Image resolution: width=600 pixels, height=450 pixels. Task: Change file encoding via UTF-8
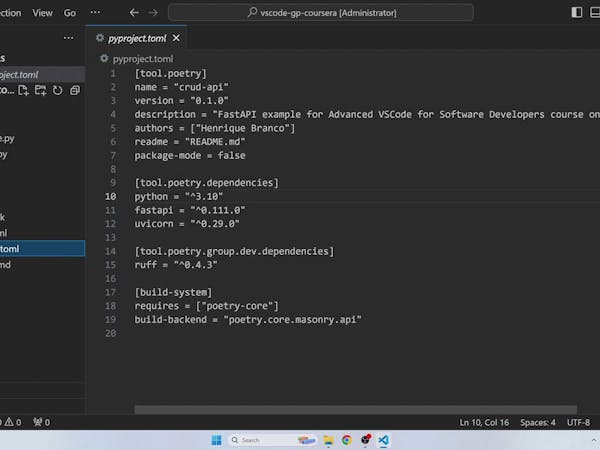578,422
